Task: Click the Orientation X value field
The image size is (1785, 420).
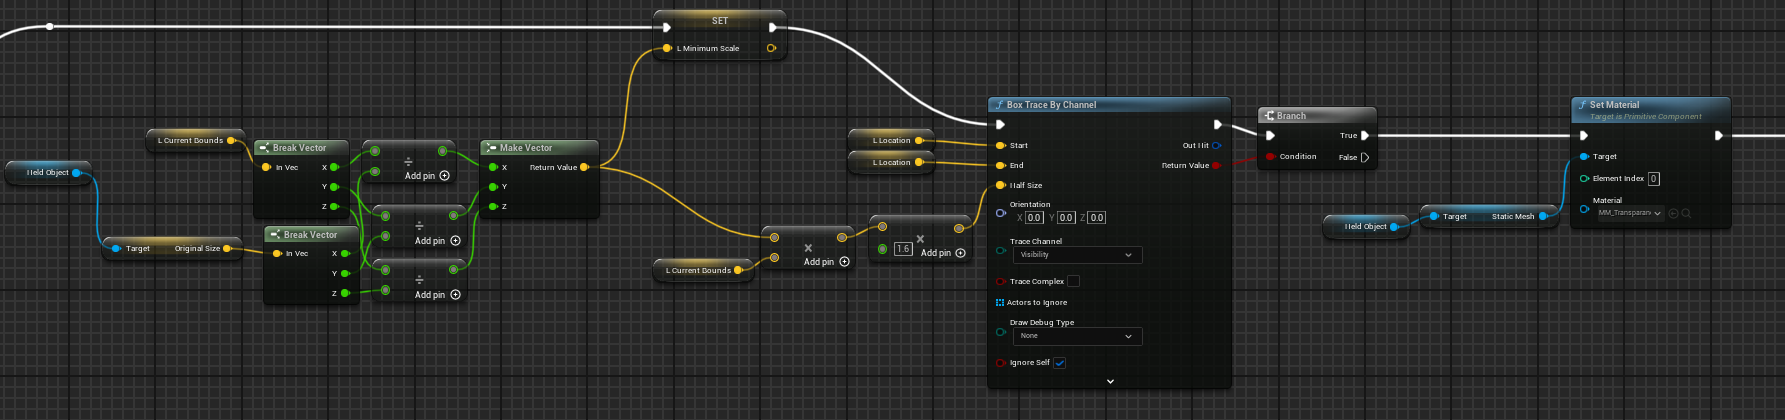Action: 1034,218
